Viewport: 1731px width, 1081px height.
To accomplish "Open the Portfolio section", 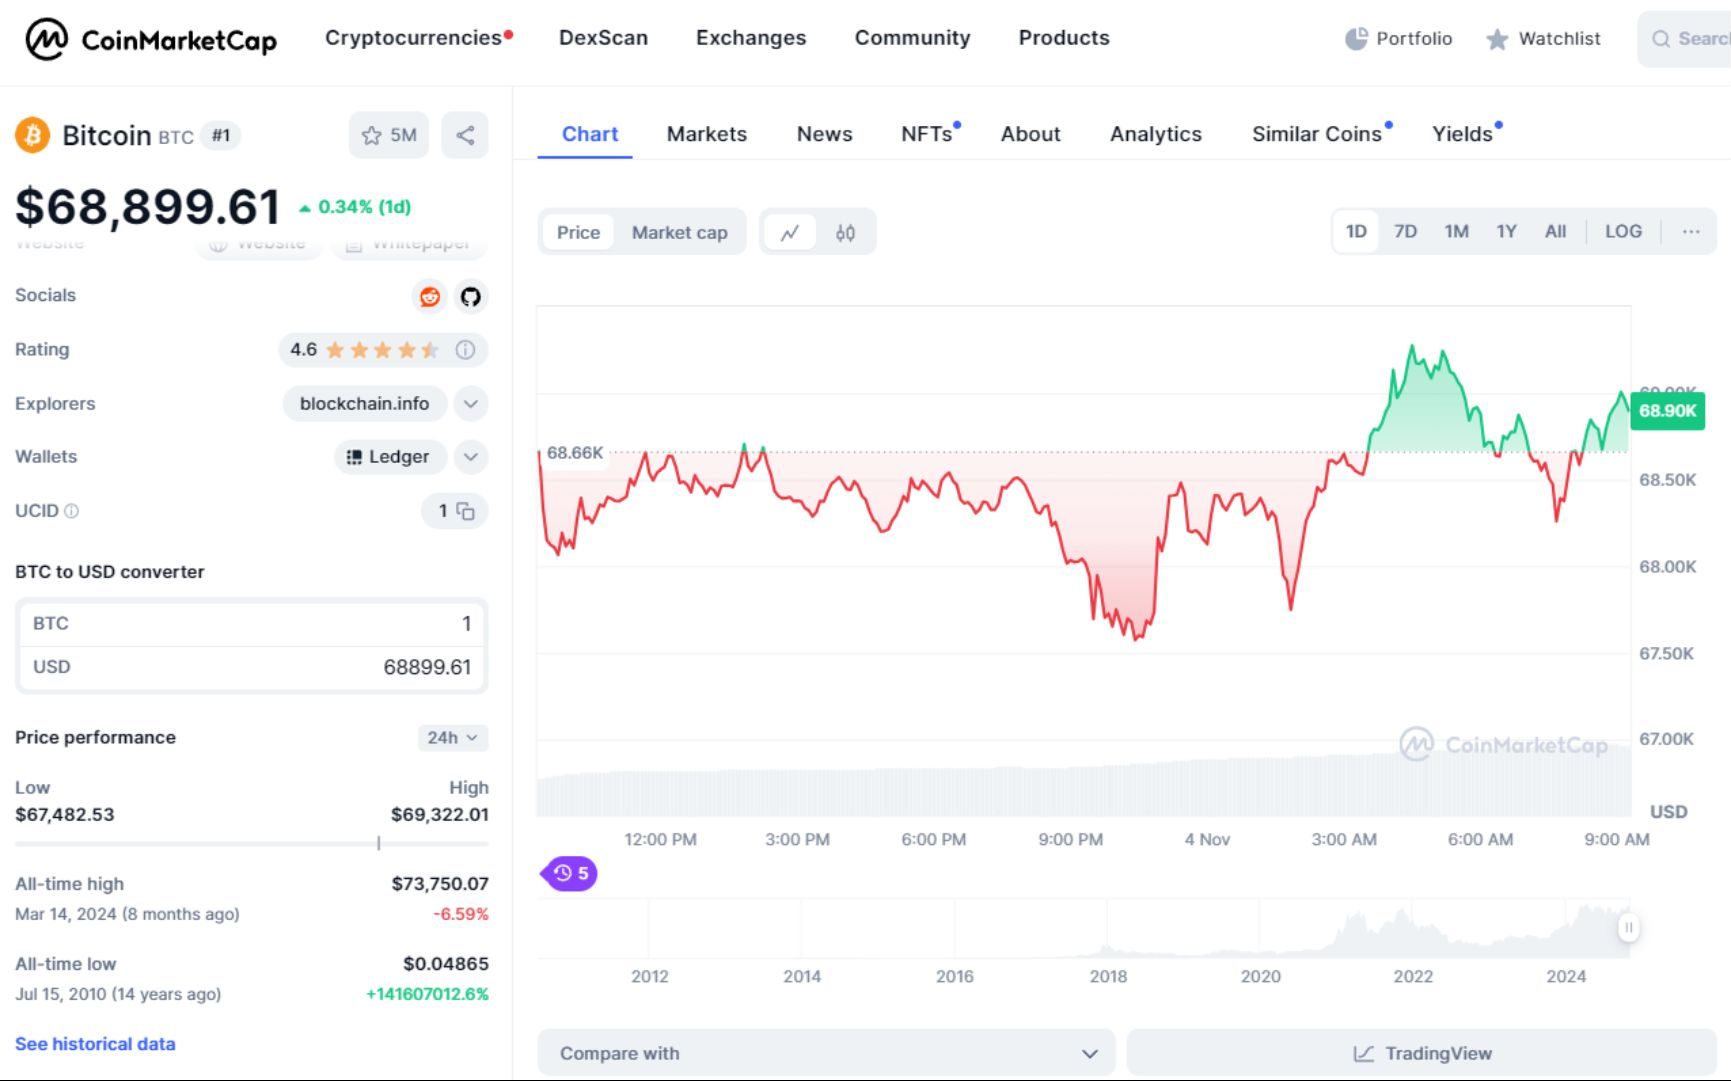I will (x=1399, y=38).
